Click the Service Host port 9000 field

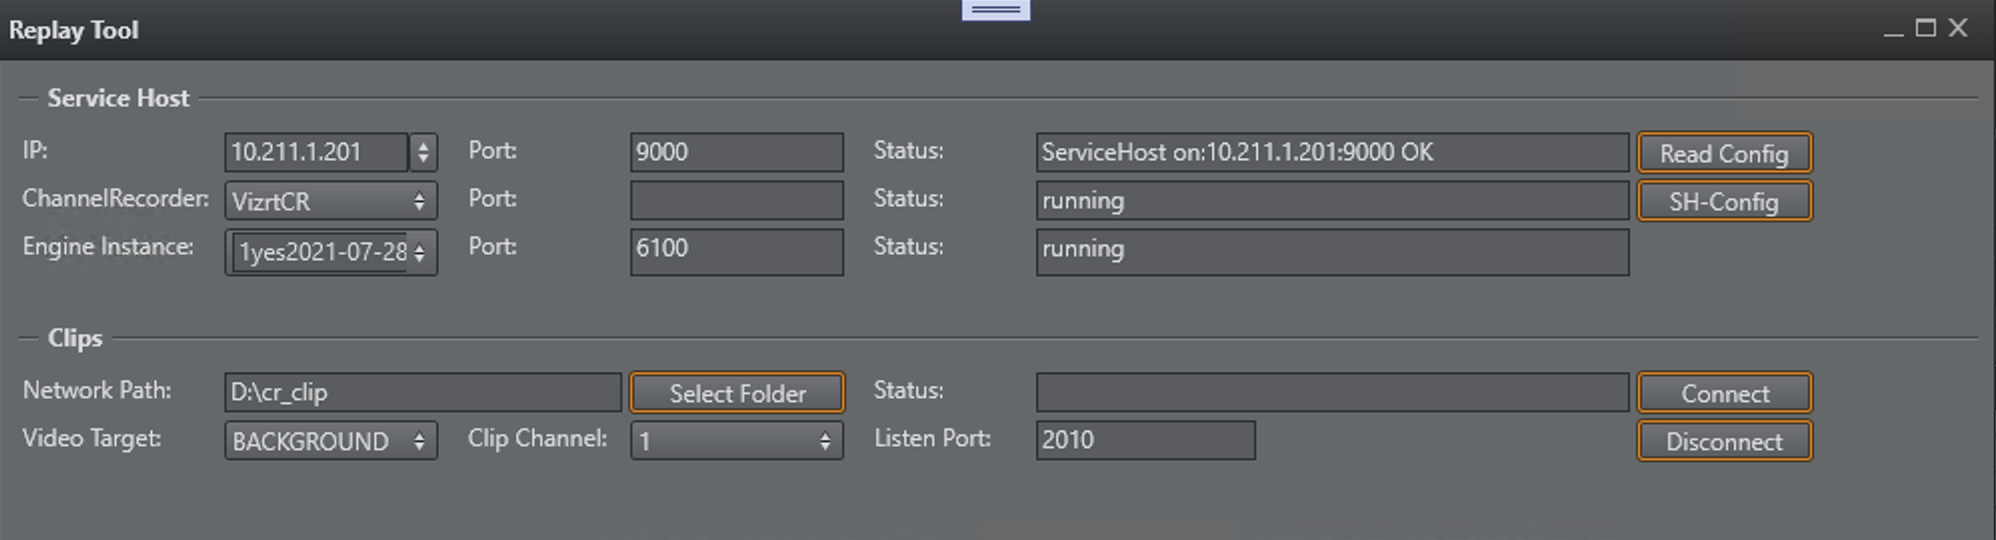pyautogui.click(x=737, y=152)
